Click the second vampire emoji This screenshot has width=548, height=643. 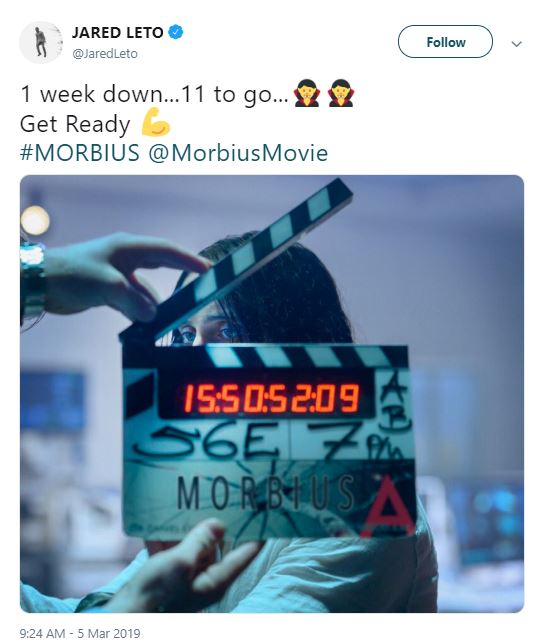coord(341,93)
